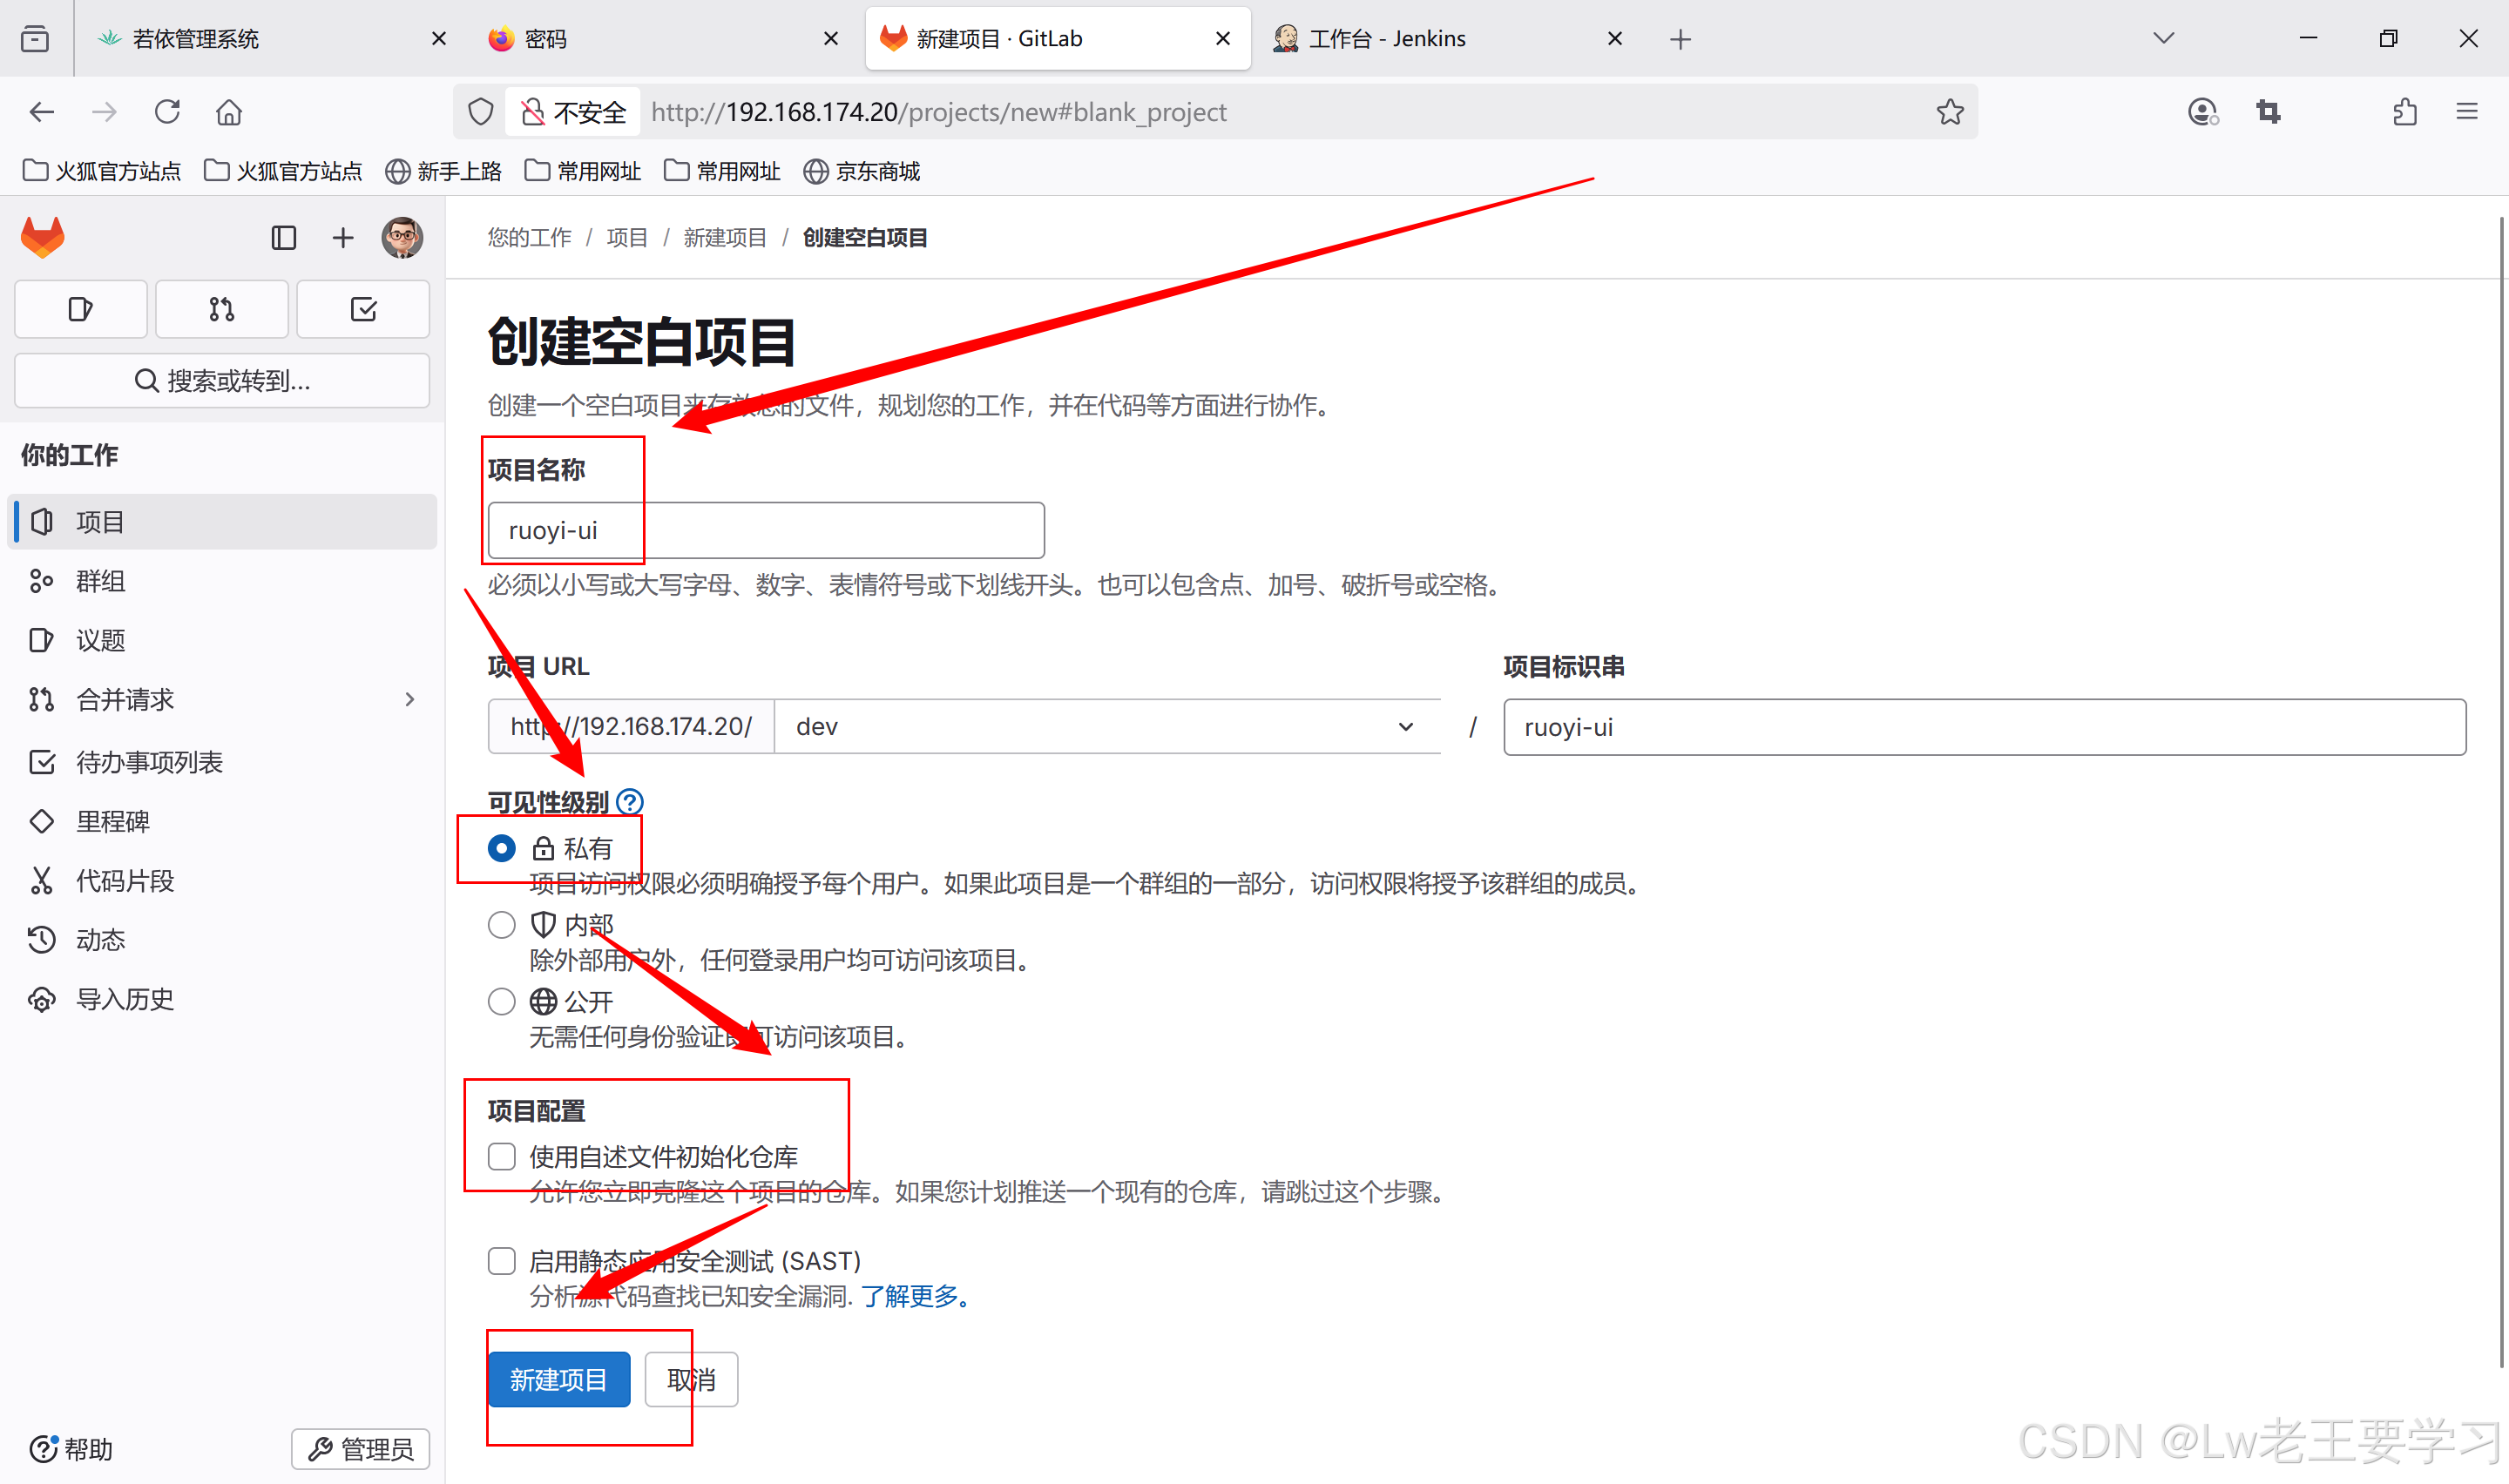The height and width of the screenshot is (1484, 2509).
Task: Toggle the GitLab sidebar collapse icon
Action: [284, 238]
